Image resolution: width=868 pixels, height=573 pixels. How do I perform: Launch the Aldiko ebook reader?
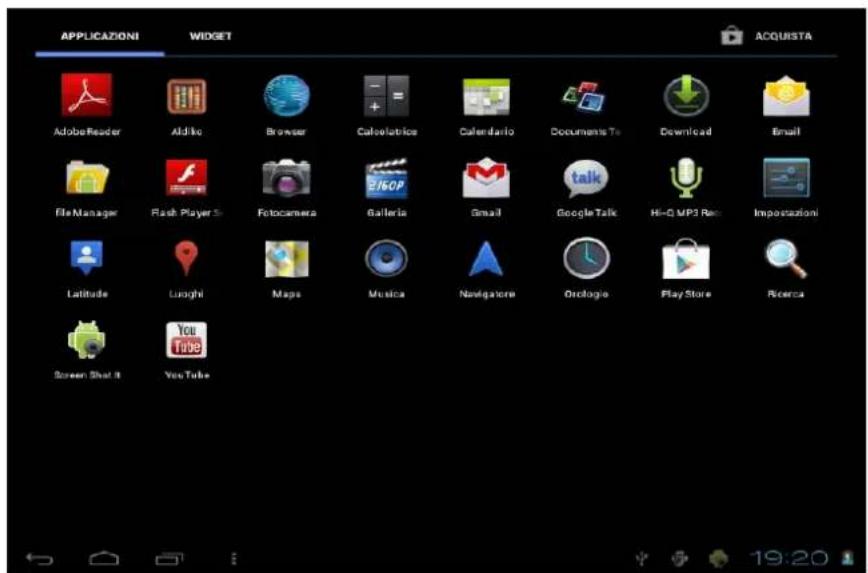187,105
